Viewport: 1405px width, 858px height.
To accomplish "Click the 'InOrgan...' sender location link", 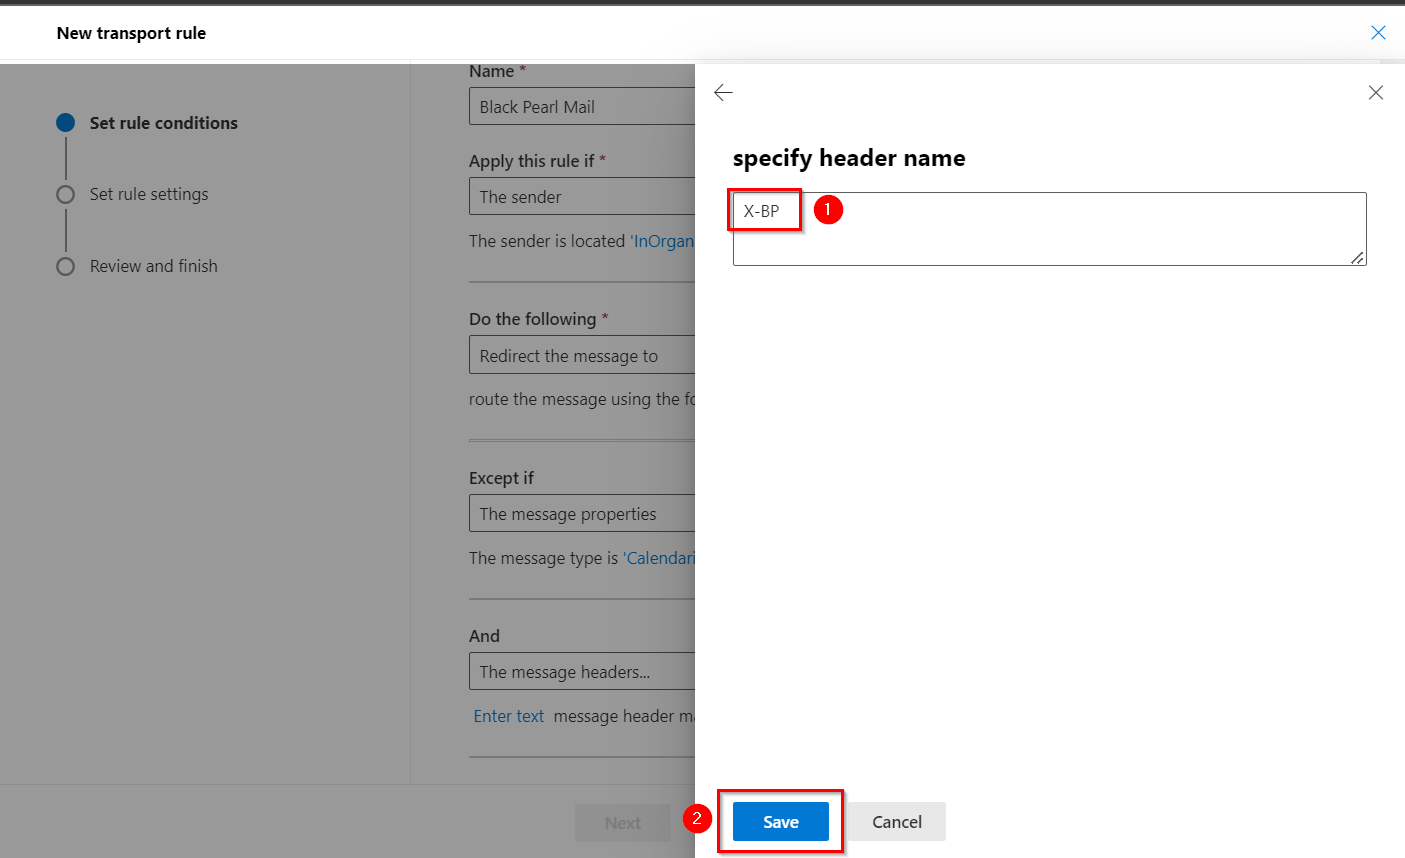I will (662, 241).
